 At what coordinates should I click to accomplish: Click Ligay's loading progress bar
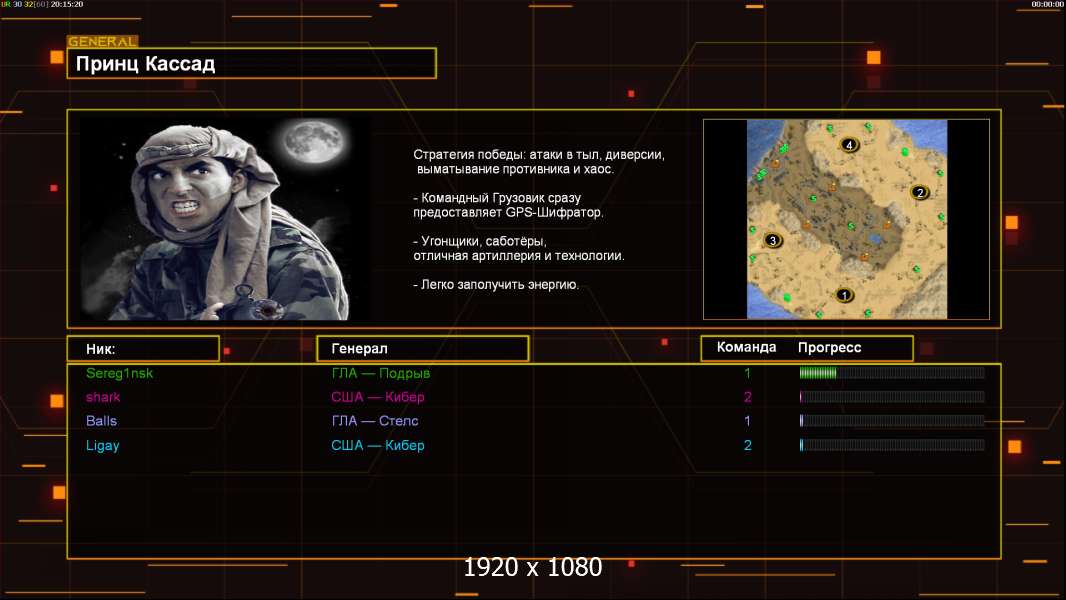[892, 445]
